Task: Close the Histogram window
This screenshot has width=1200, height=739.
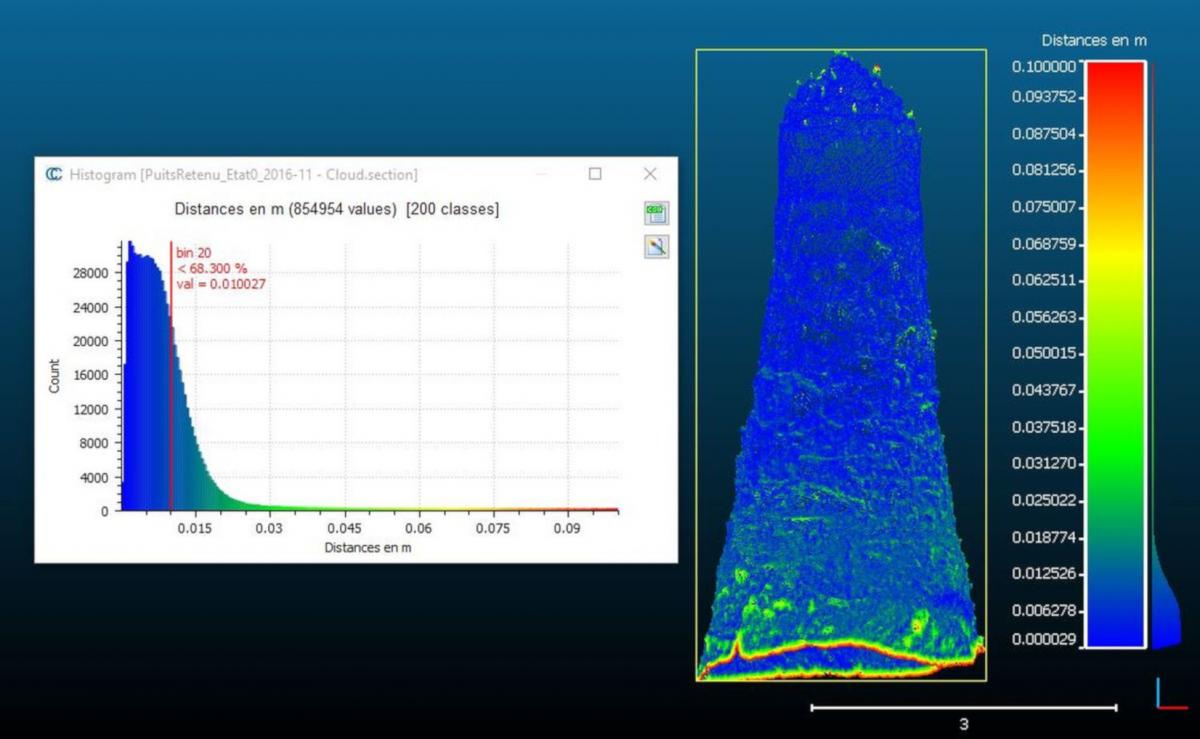Action: pyautogui.click(x=650, y=174)
